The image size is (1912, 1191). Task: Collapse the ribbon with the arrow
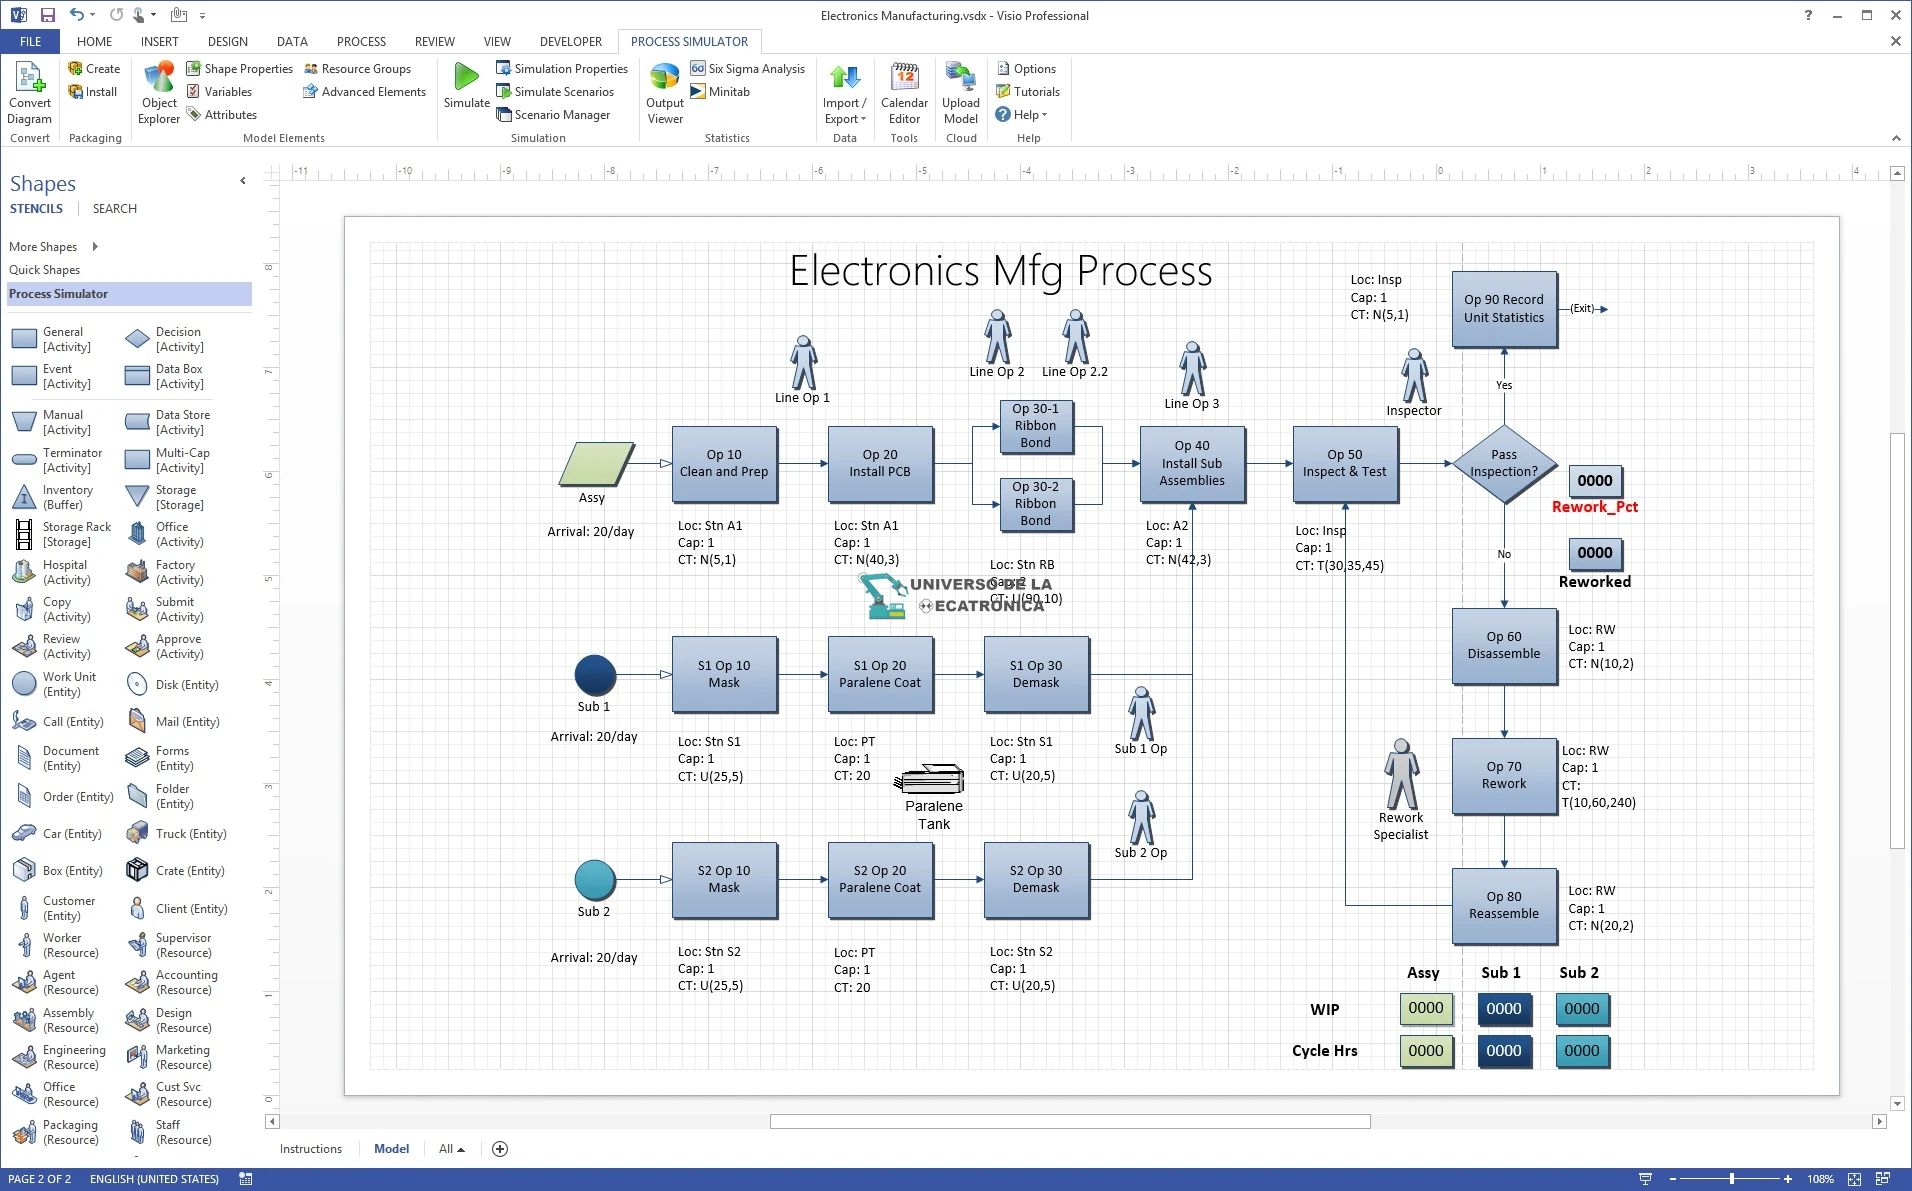[1896, 138]
